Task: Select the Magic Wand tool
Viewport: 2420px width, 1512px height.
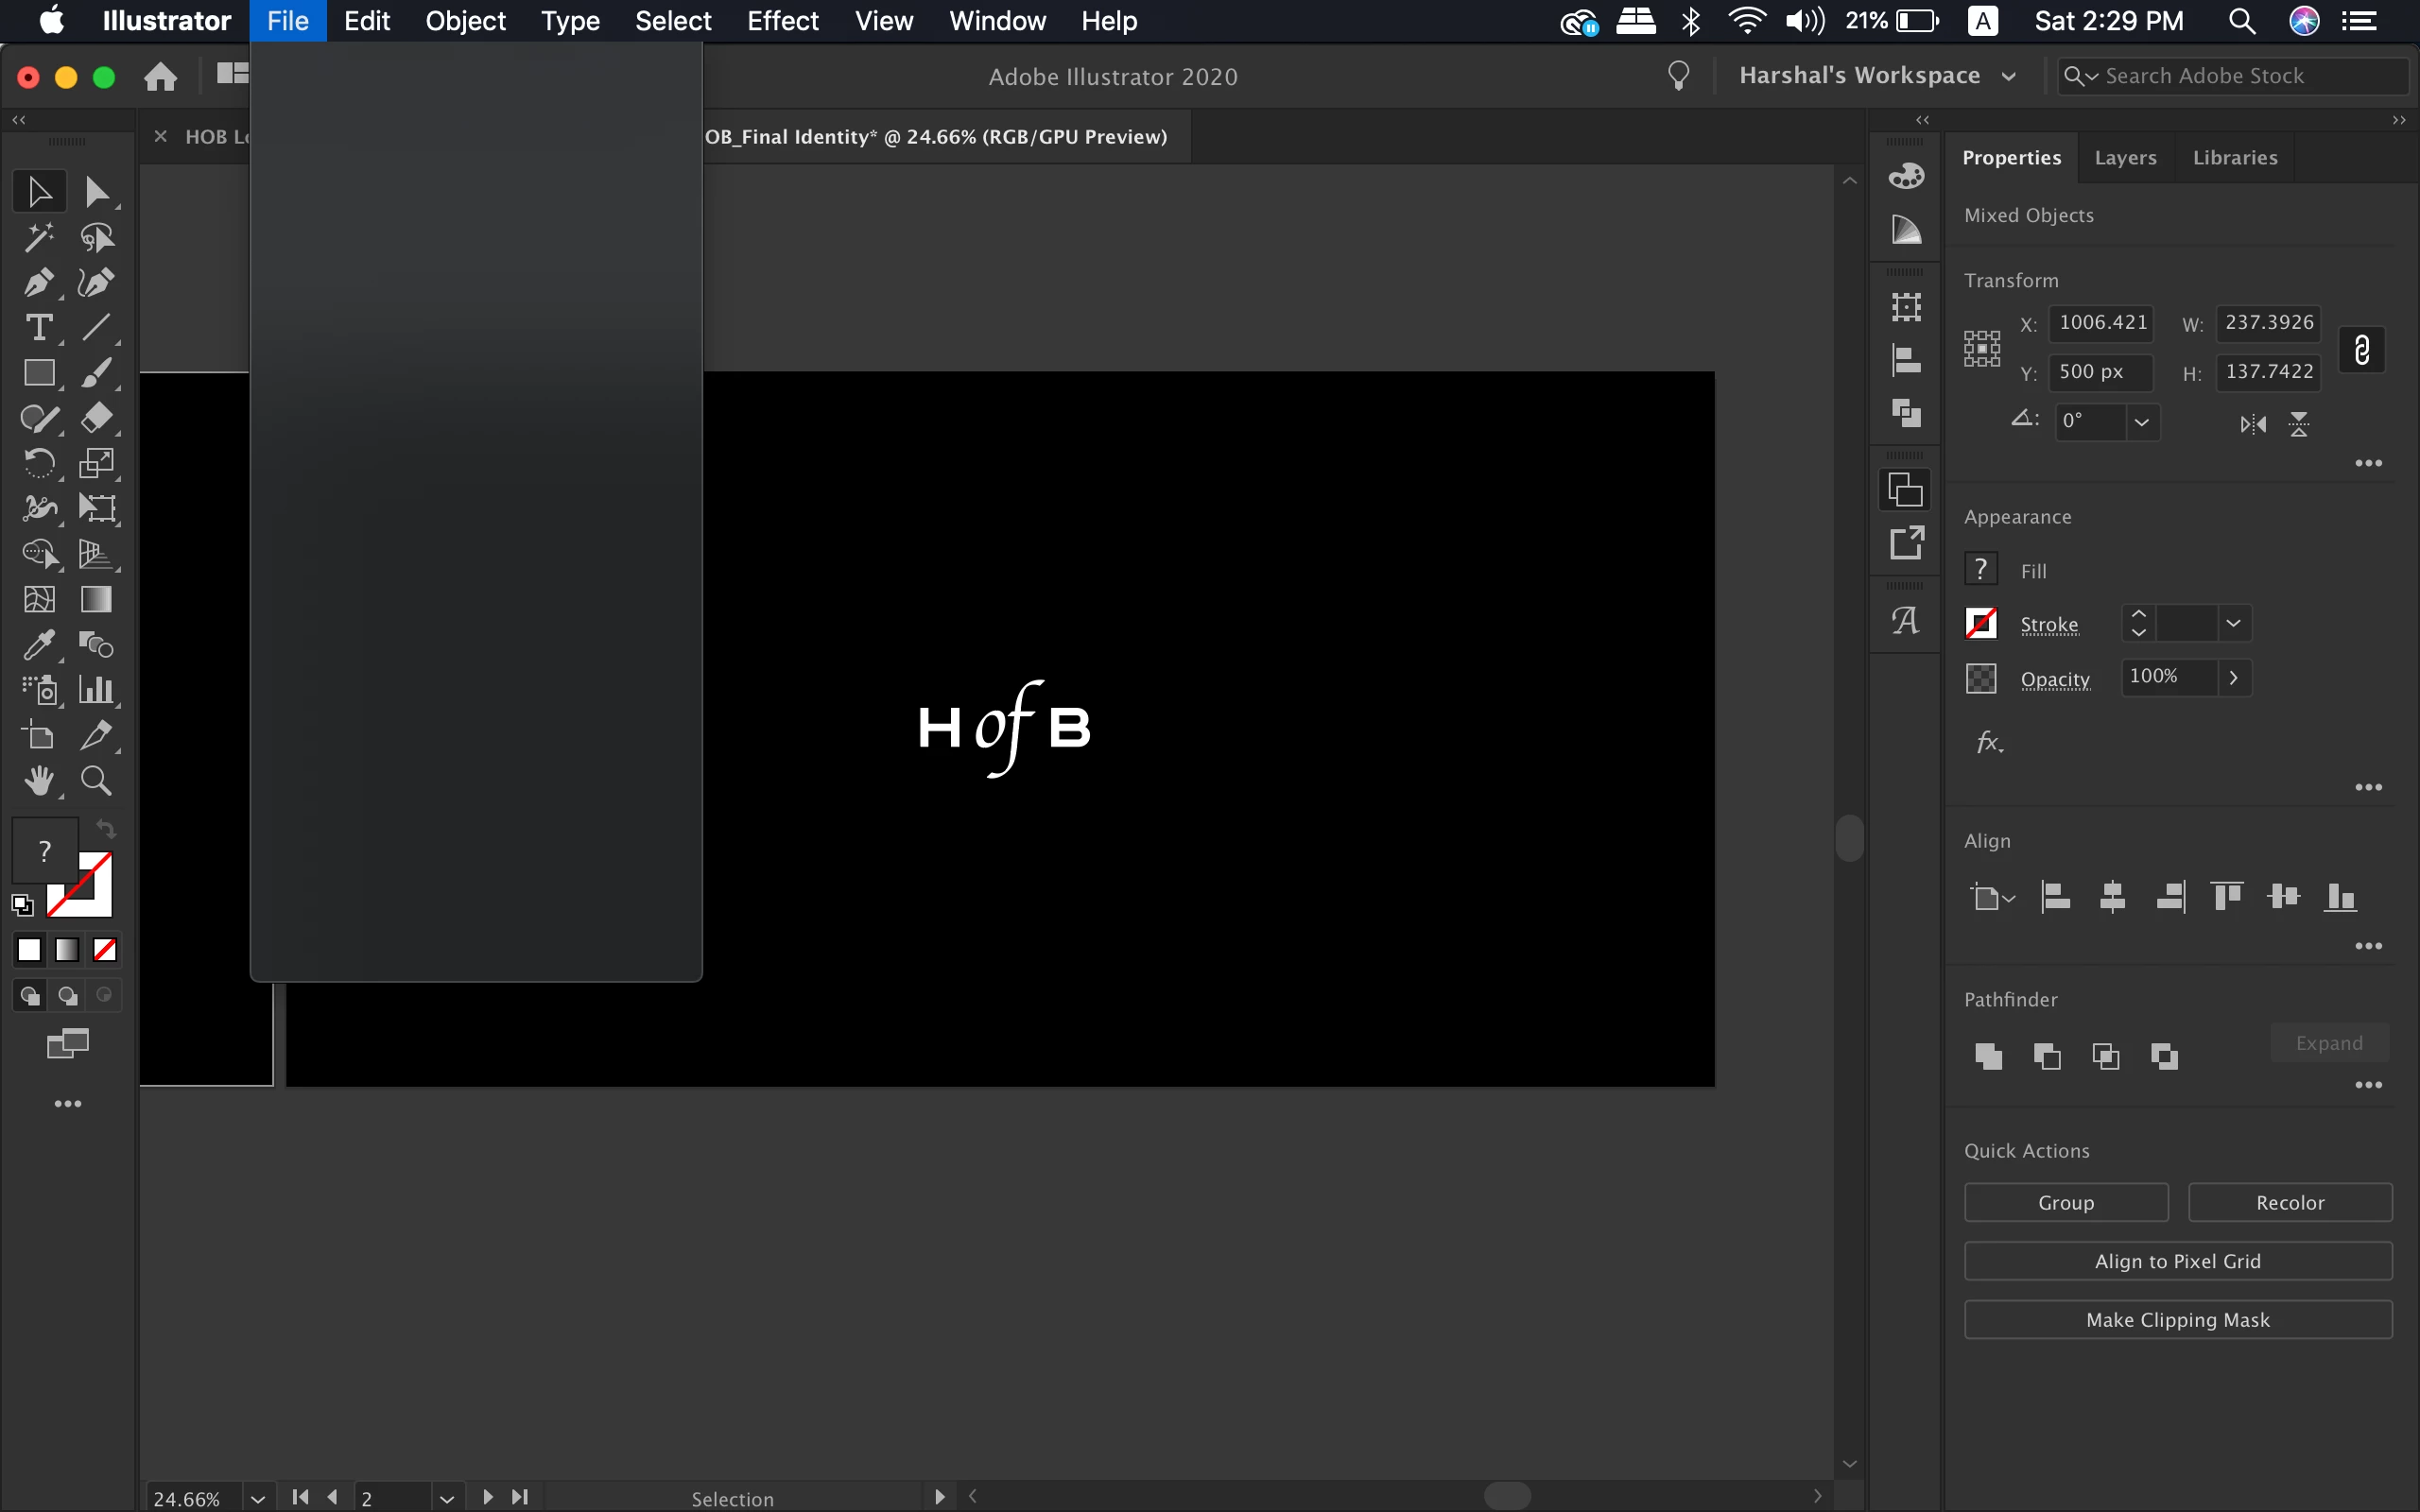Action: click(38, 237)
